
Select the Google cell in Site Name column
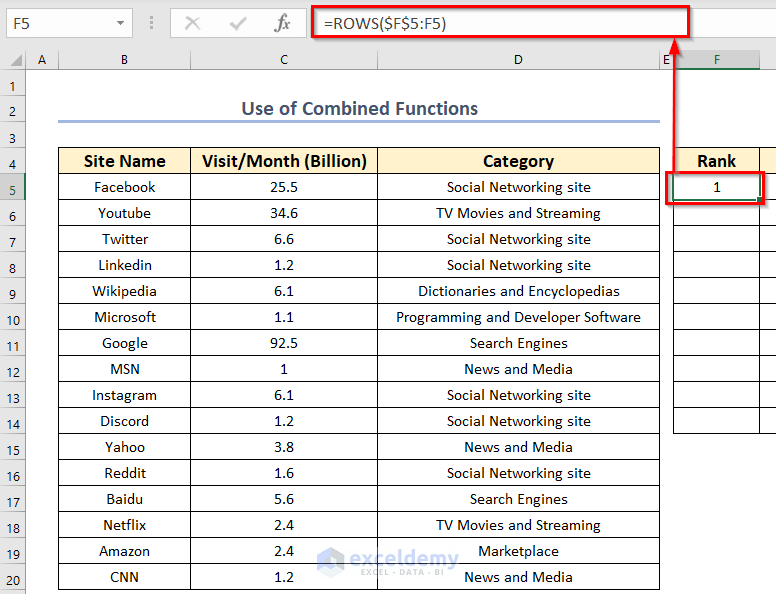coord(125,343)
